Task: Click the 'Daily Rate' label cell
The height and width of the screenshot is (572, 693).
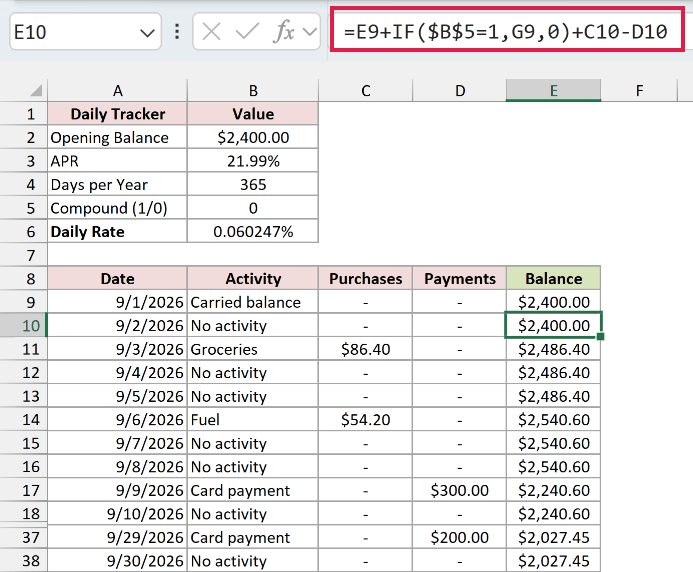Action: 118,232
